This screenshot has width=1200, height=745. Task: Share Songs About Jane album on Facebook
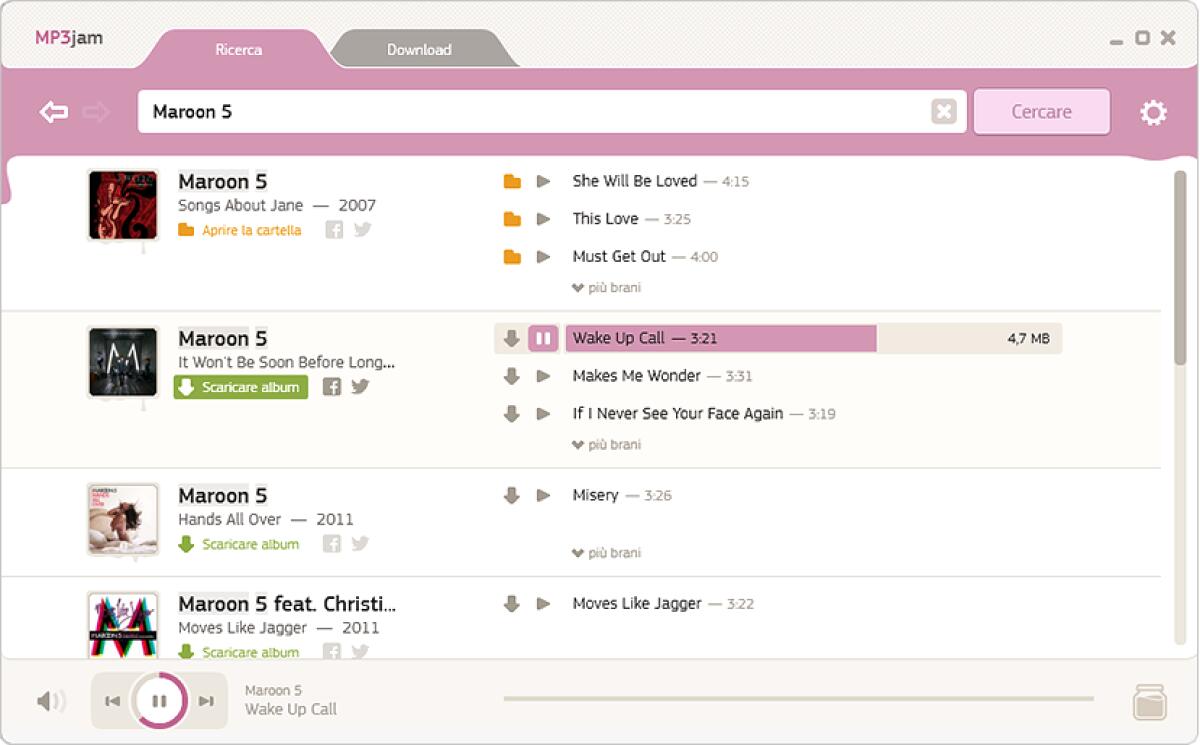333,229
